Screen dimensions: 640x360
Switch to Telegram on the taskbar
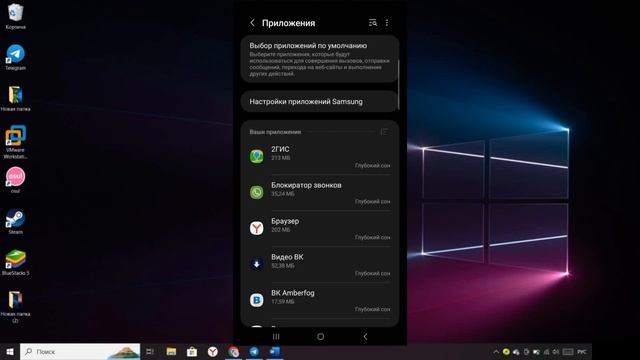coord(254,351)
